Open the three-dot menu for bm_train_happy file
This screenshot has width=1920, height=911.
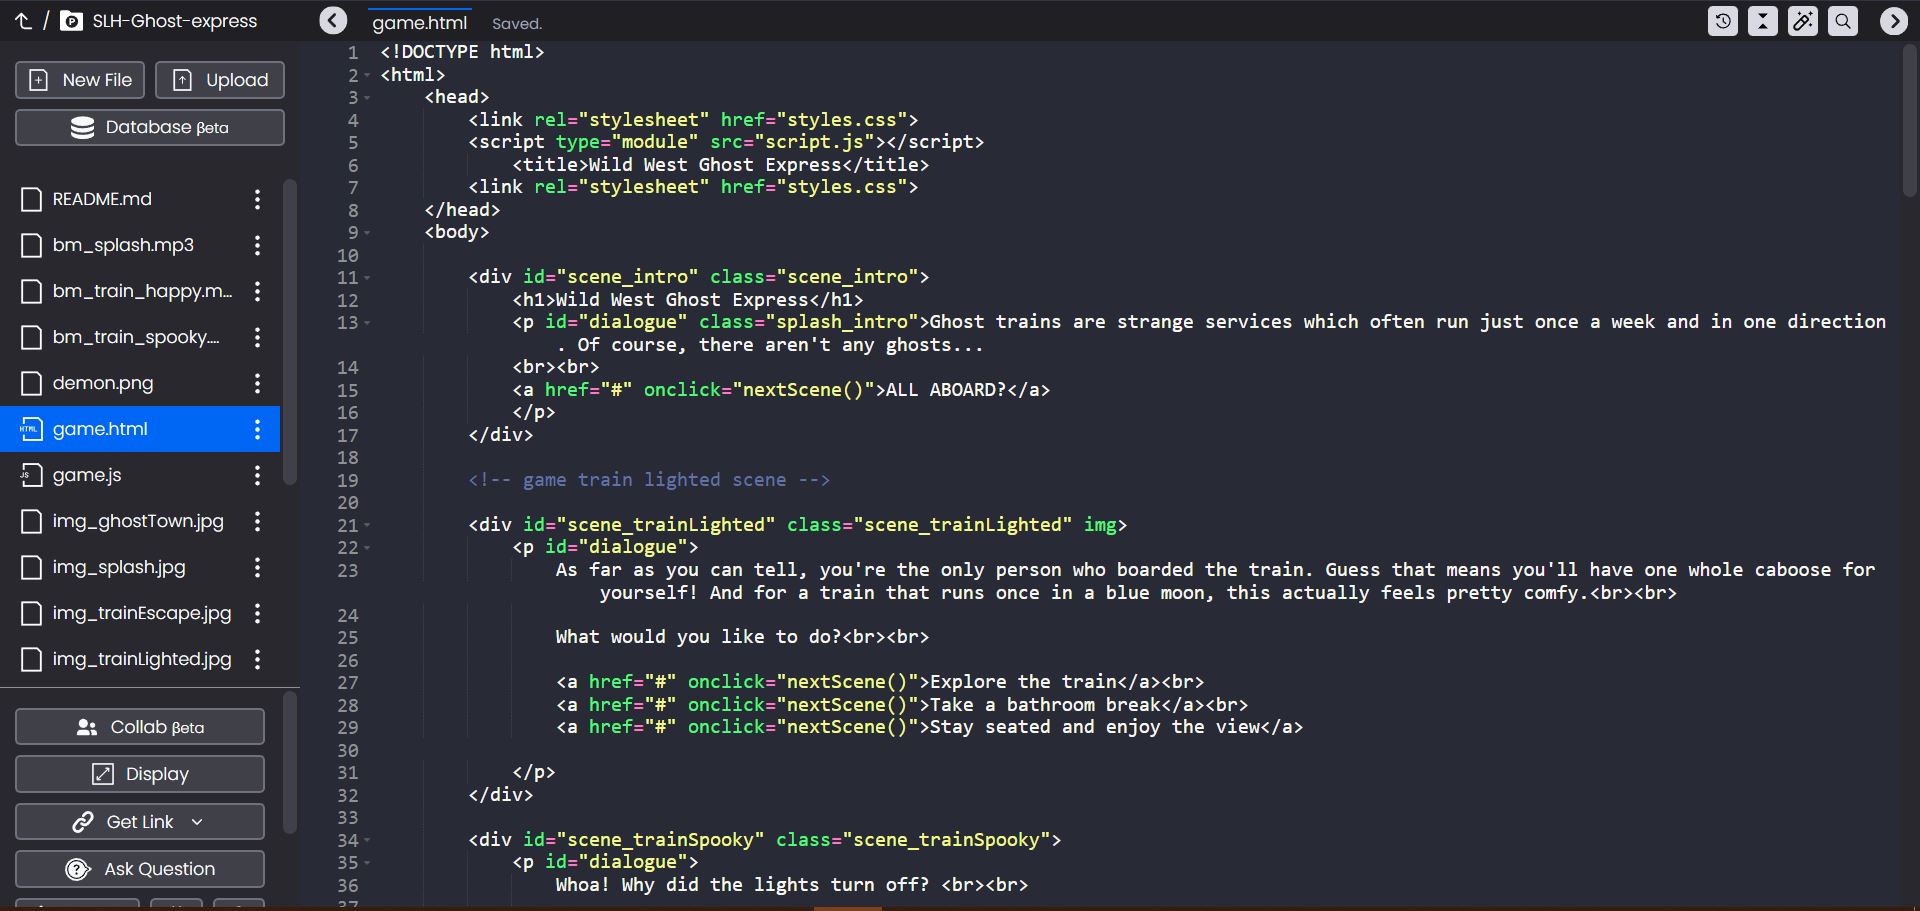click(257, 291)
